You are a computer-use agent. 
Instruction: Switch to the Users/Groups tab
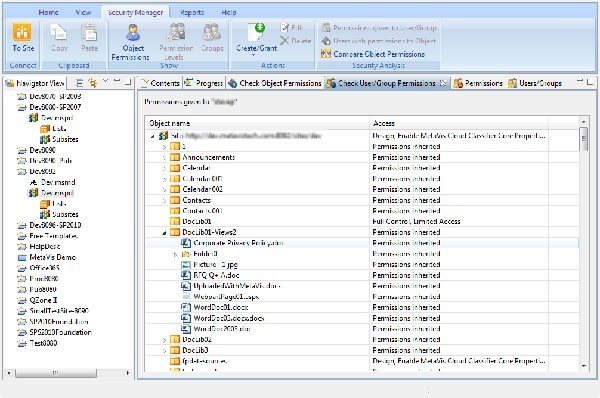click(x=535, y=83)
